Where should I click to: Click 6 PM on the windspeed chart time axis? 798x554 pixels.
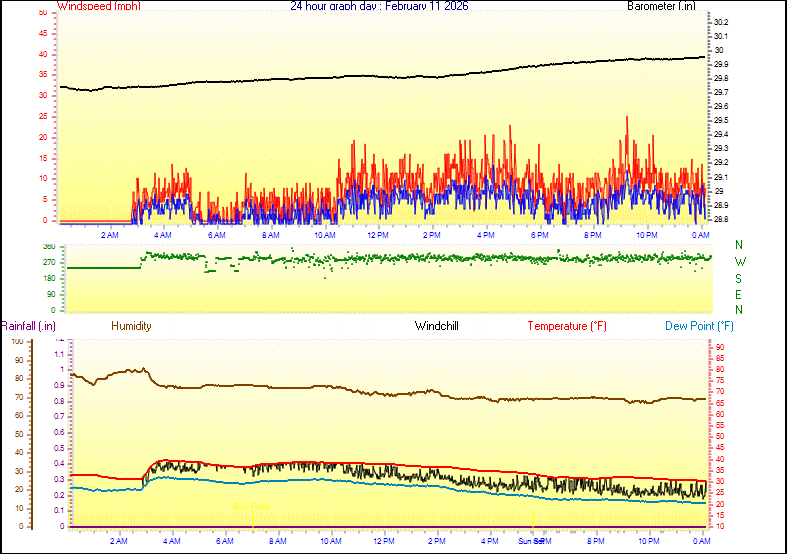[540, 235]
